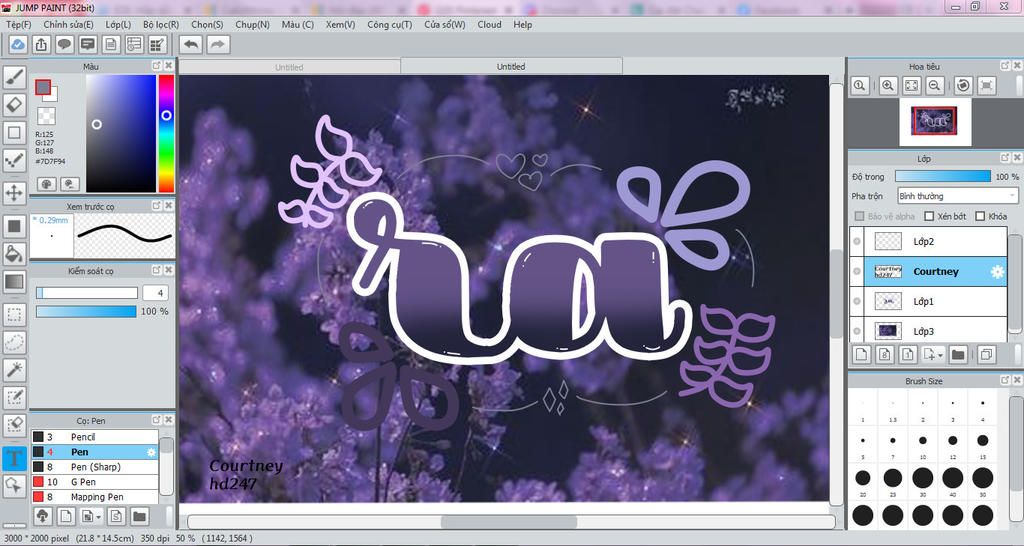Select the Operation/object select tool

click(14, 485)
